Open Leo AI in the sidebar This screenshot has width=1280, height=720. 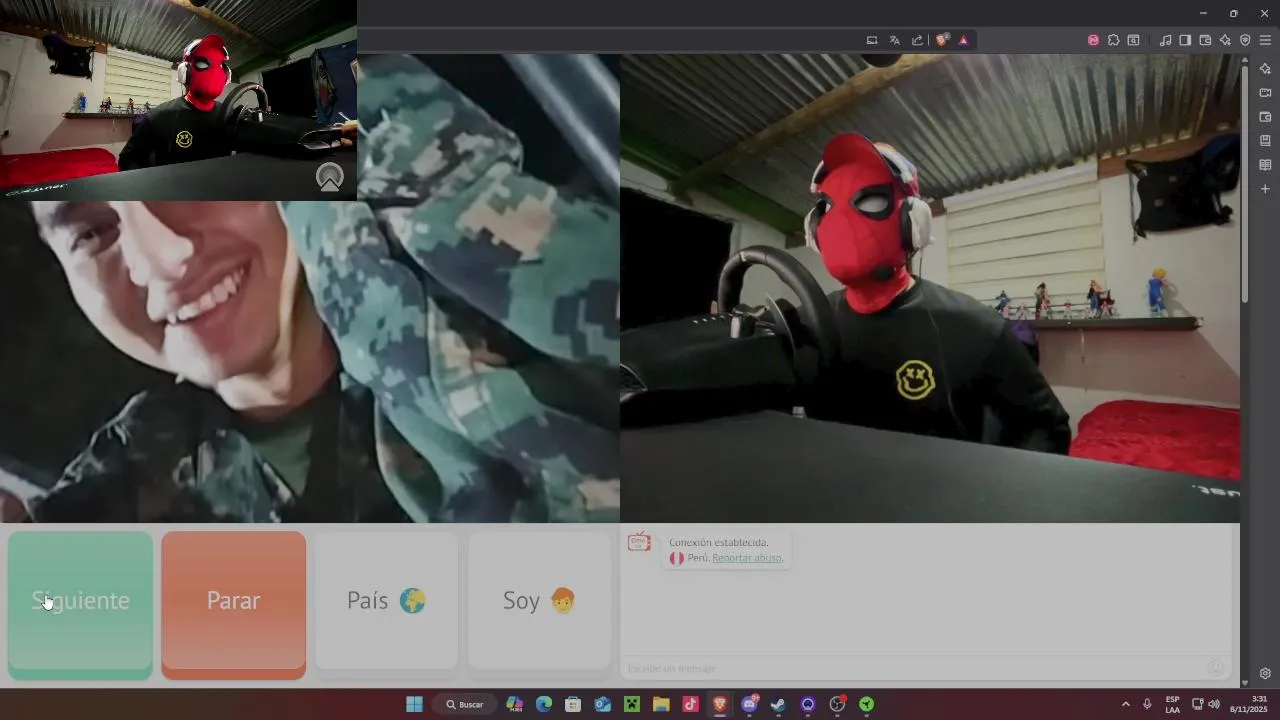click(1265, 68)
